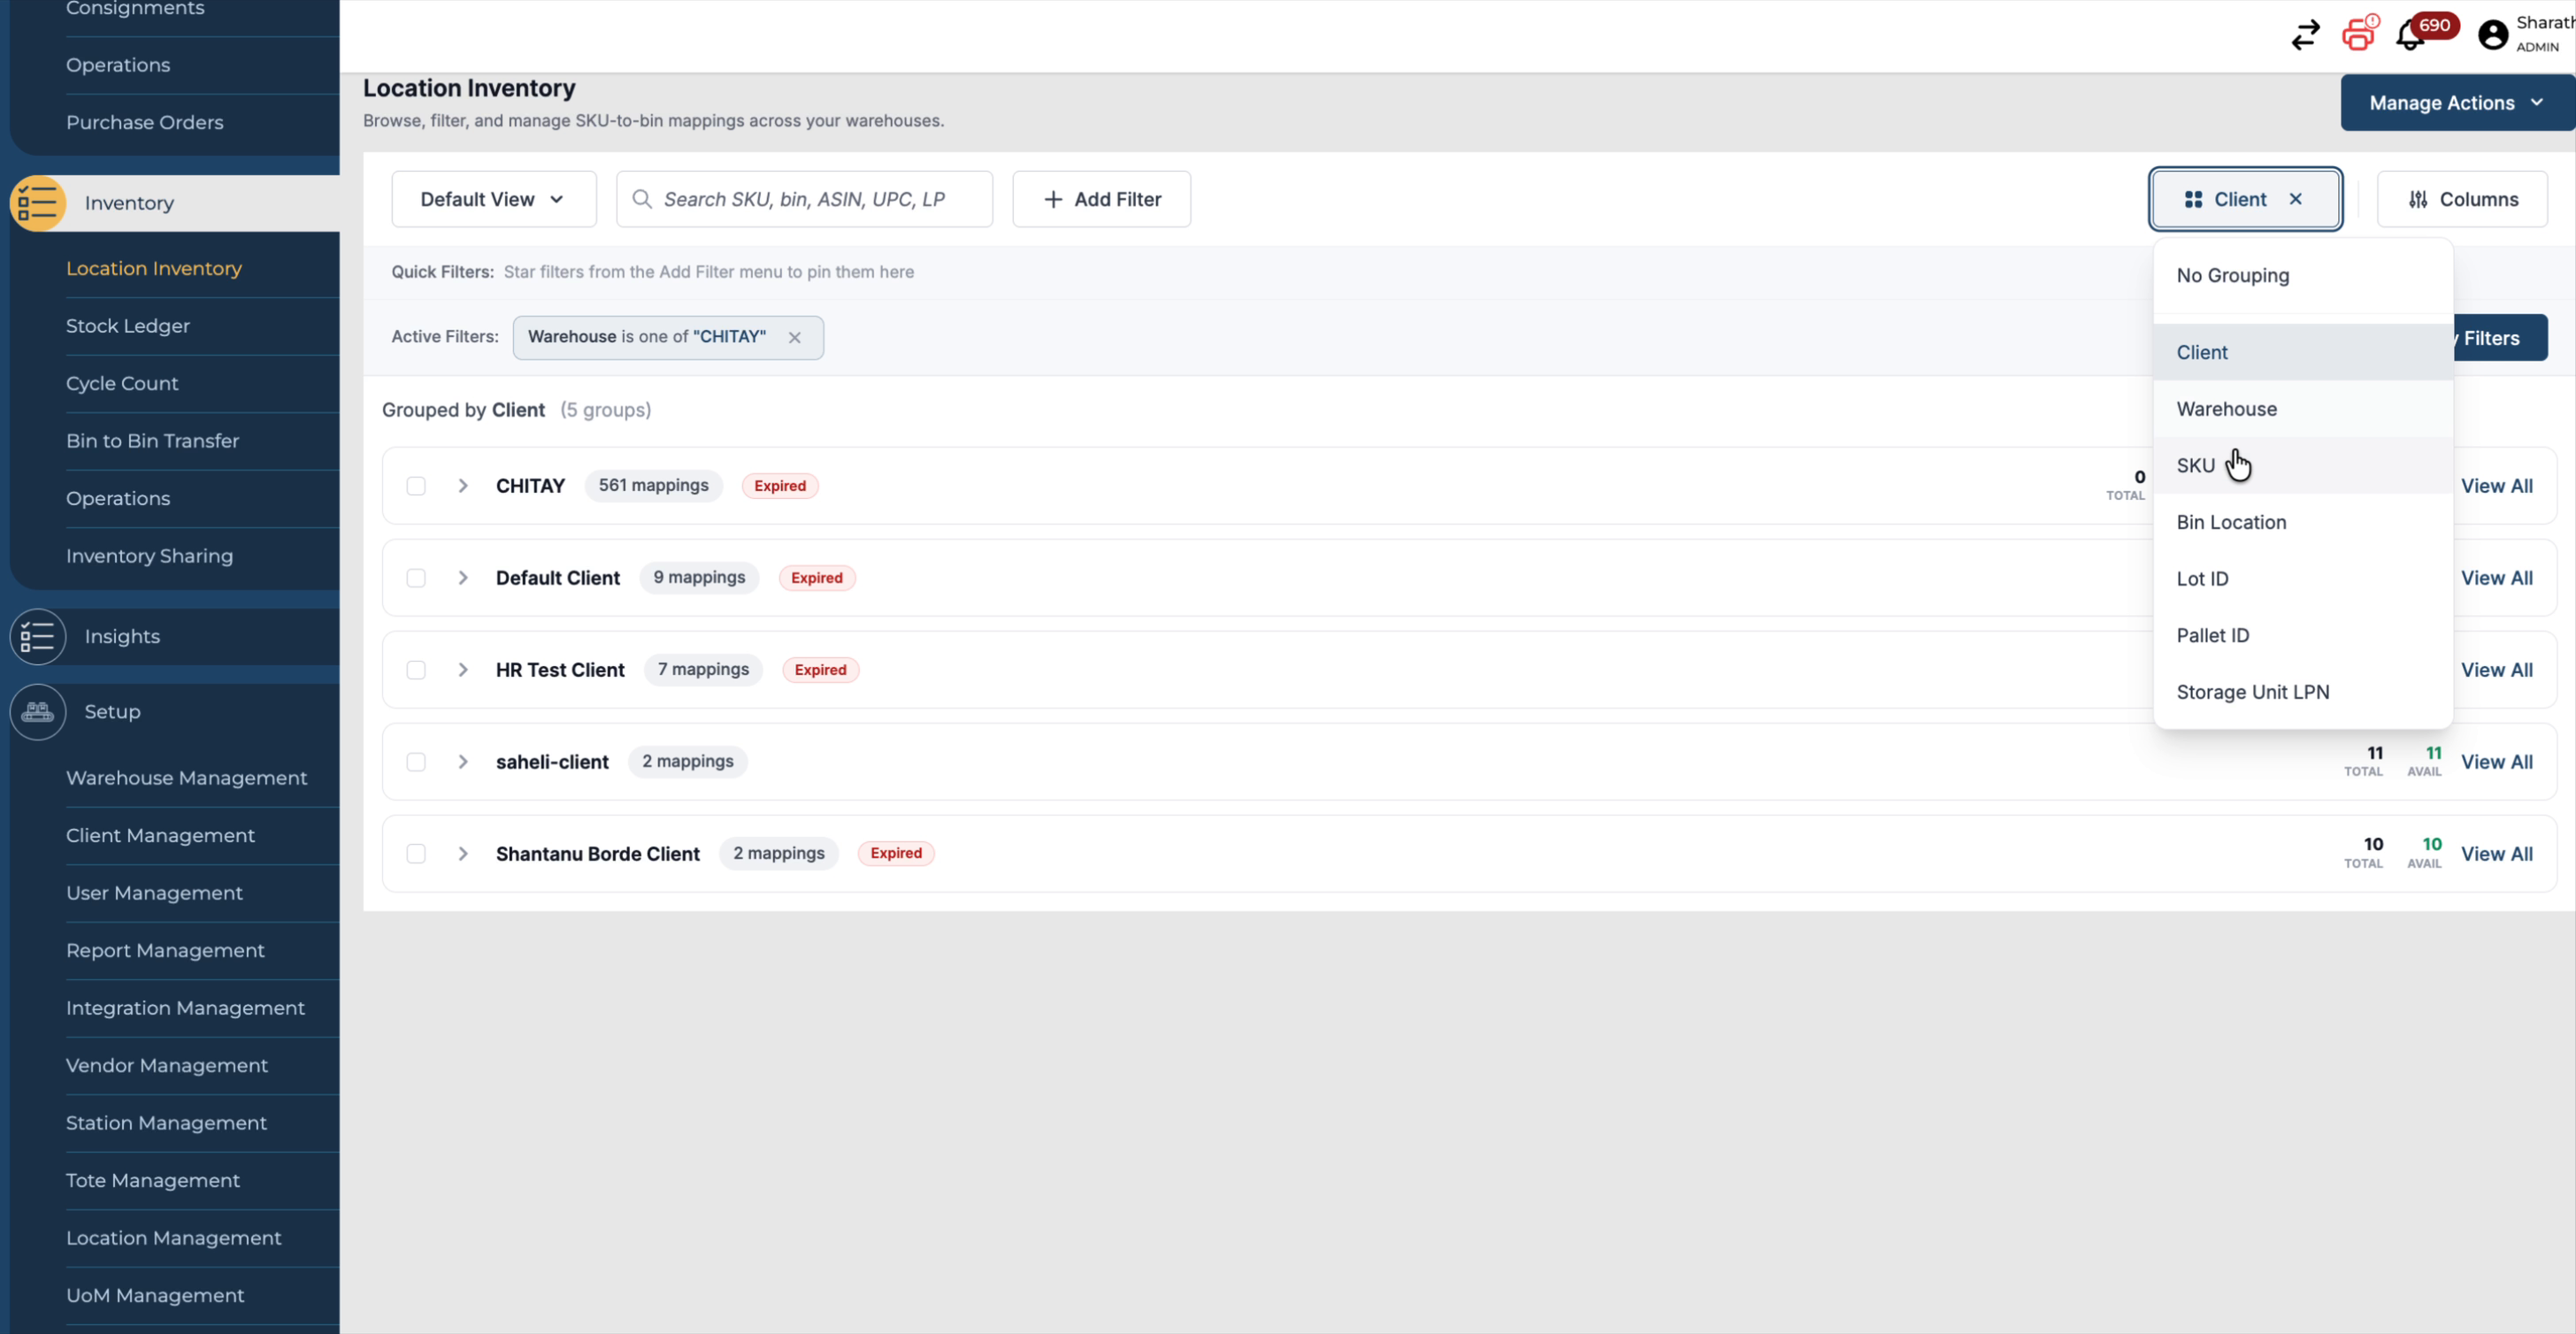Select Location Inventory in sidebar

tap(154, 269)
